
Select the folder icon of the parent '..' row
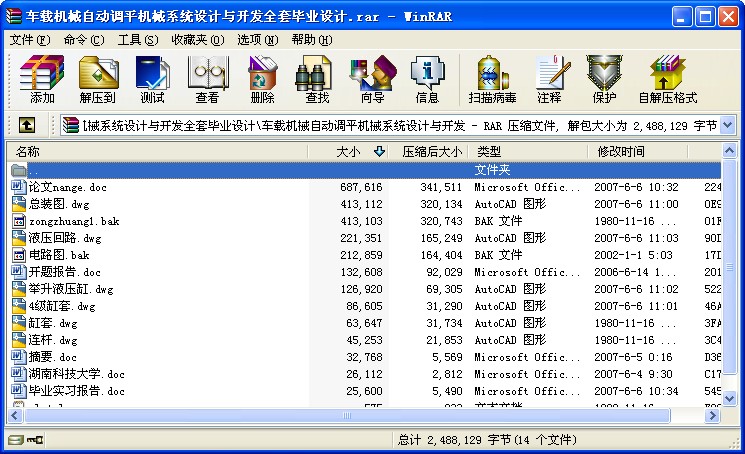pos(19,170)
